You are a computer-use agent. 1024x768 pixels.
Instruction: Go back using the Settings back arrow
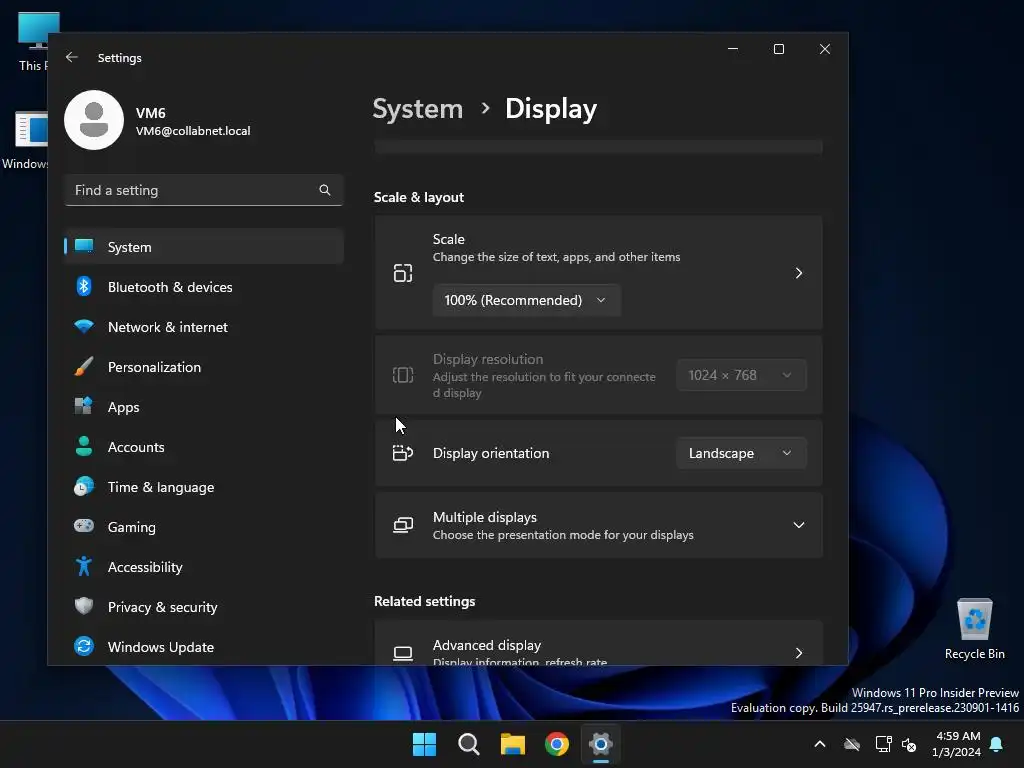pos(72,57)
